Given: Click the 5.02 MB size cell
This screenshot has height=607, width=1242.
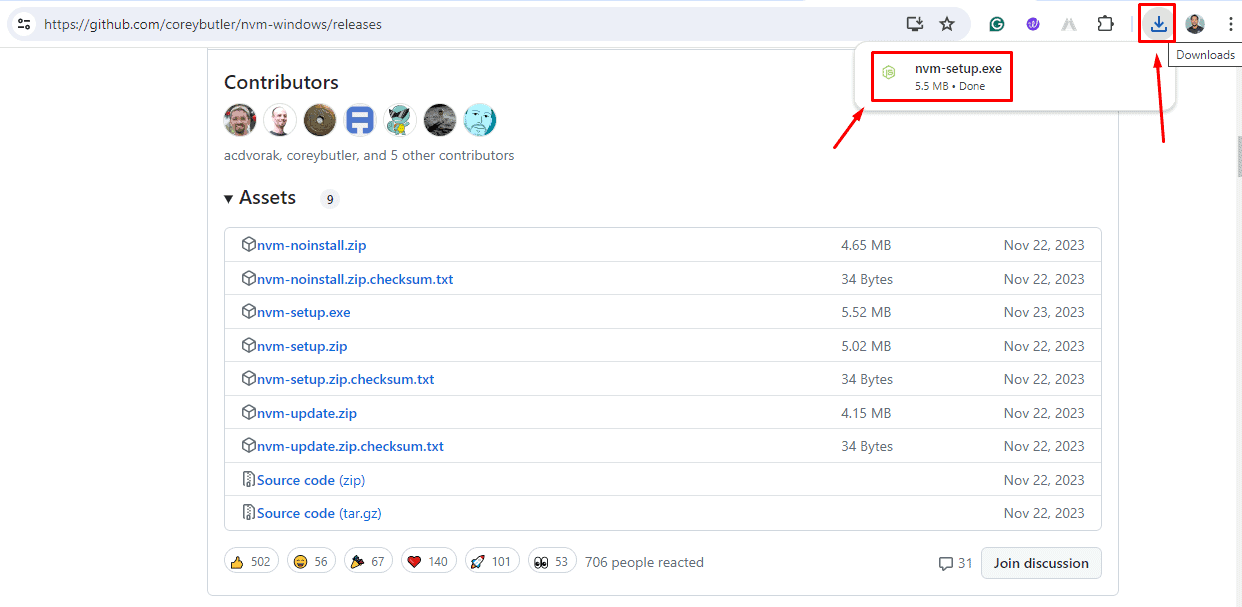Looking at the screenshot, I should tap(866, 346).
